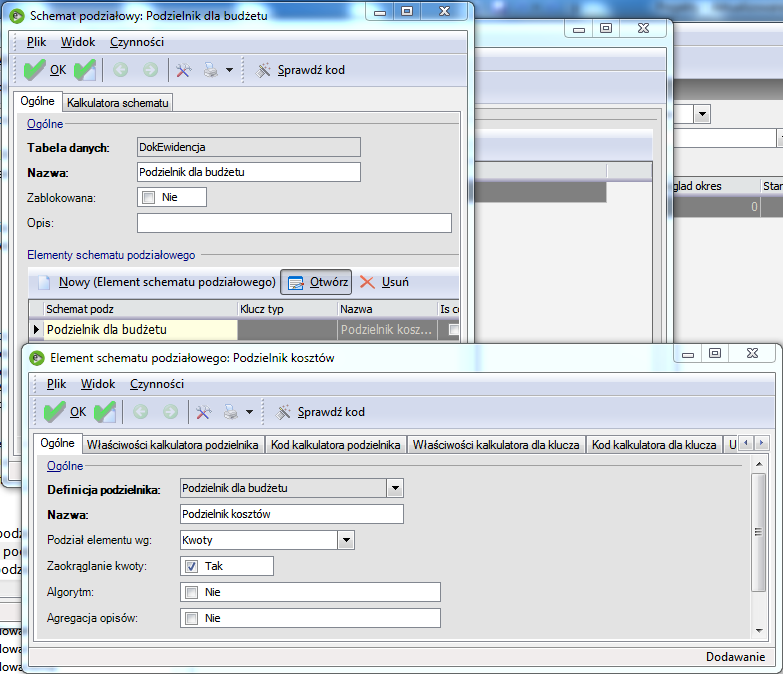
Task: Click Tabela danych field DokEwidencja
Action: pos(249,147)
